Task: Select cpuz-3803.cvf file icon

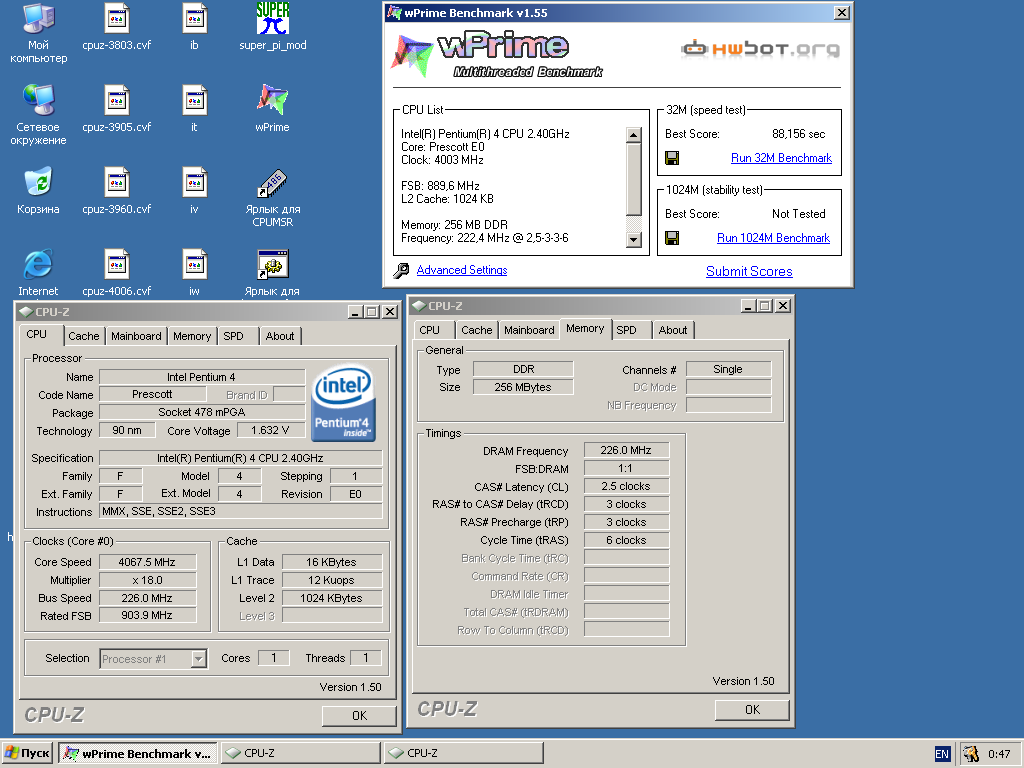Action: (x=117, y=27)
